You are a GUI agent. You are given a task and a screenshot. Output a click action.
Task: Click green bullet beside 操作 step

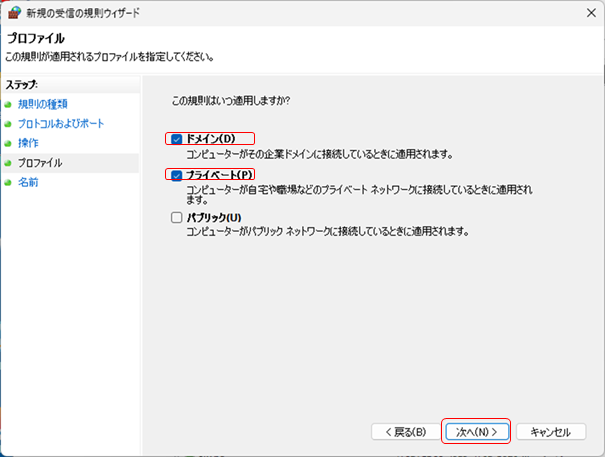tap(8, 143)
